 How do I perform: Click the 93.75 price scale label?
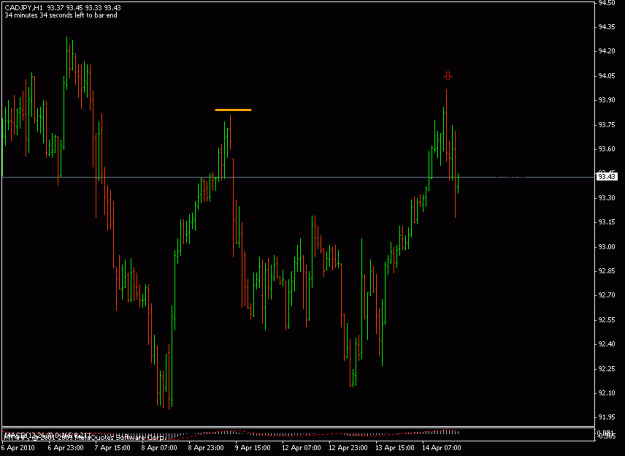tap(605, 125)
